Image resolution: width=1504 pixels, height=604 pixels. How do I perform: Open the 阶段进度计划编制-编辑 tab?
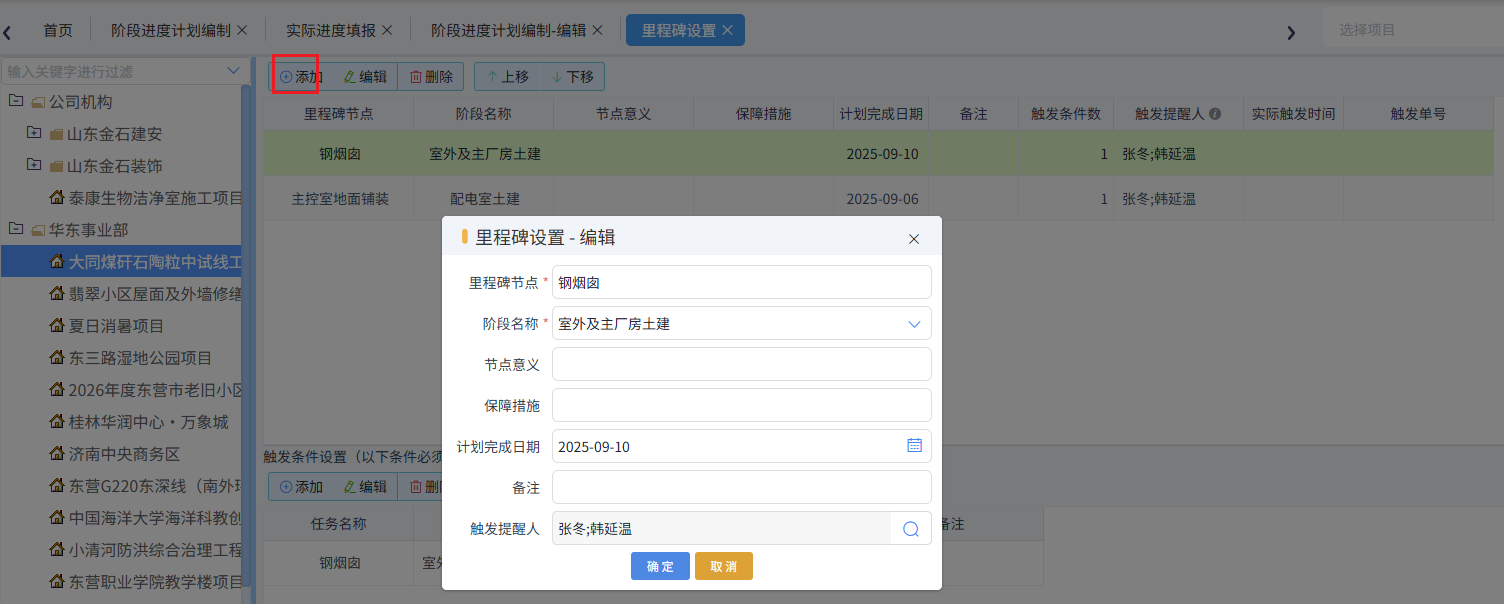[x=508, y=30]
